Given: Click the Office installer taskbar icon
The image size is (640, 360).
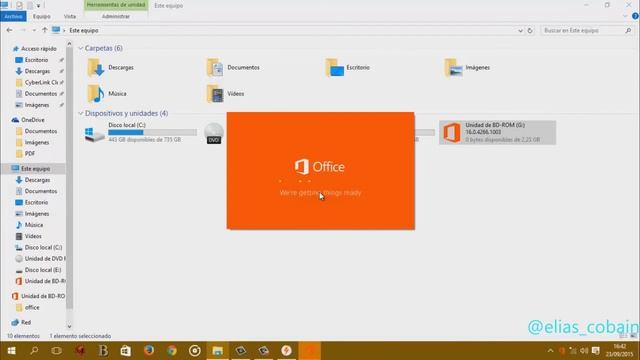Looking at the screenshot, I should coord(310,351).
